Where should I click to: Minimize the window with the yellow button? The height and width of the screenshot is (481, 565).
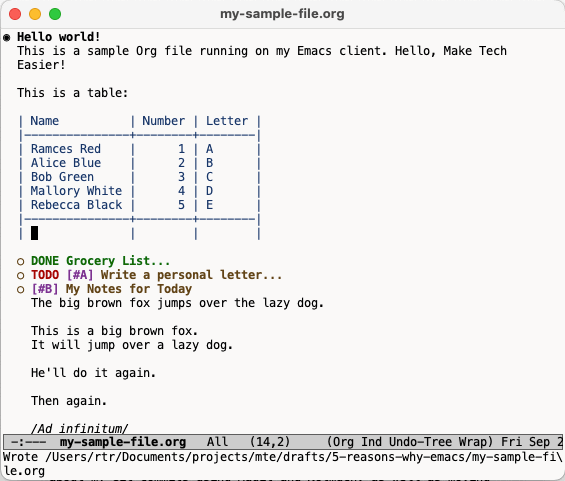(x=35, y=14)
